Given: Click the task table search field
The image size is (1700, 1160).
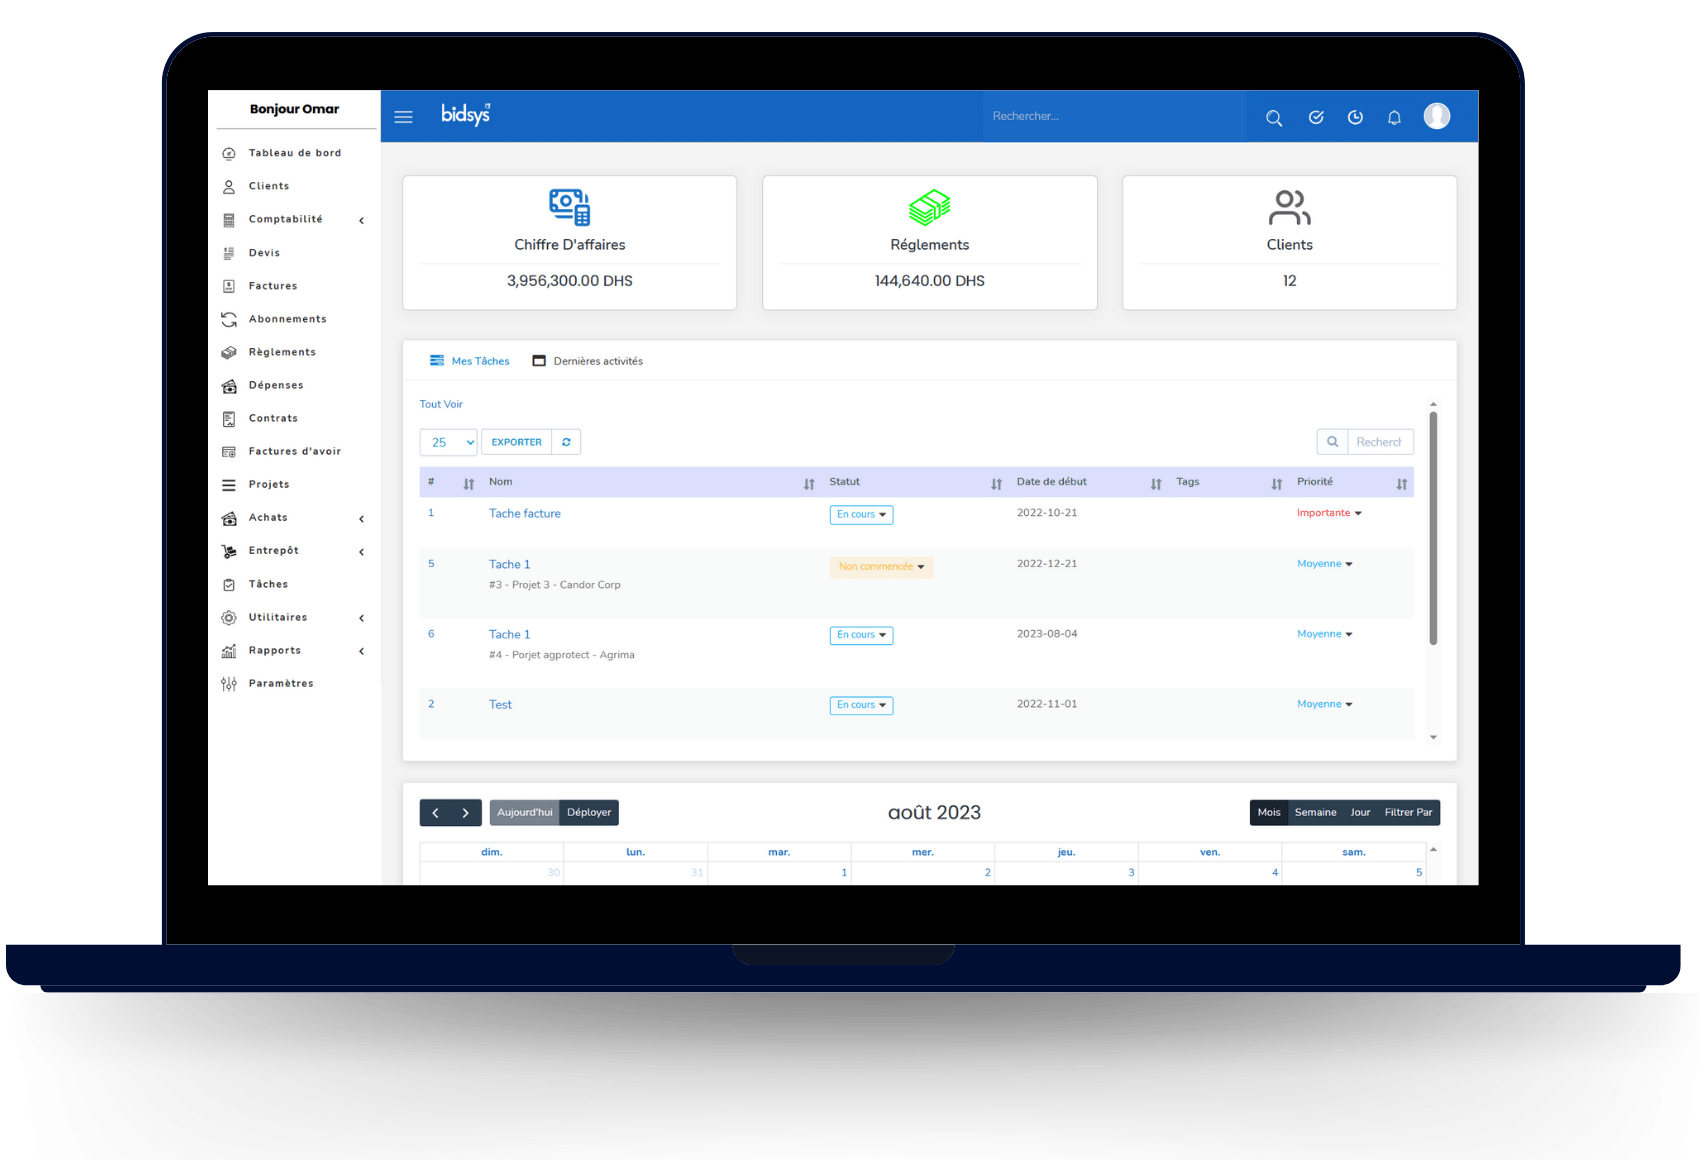Looking at the screenshot, I should coord(1380,442).
